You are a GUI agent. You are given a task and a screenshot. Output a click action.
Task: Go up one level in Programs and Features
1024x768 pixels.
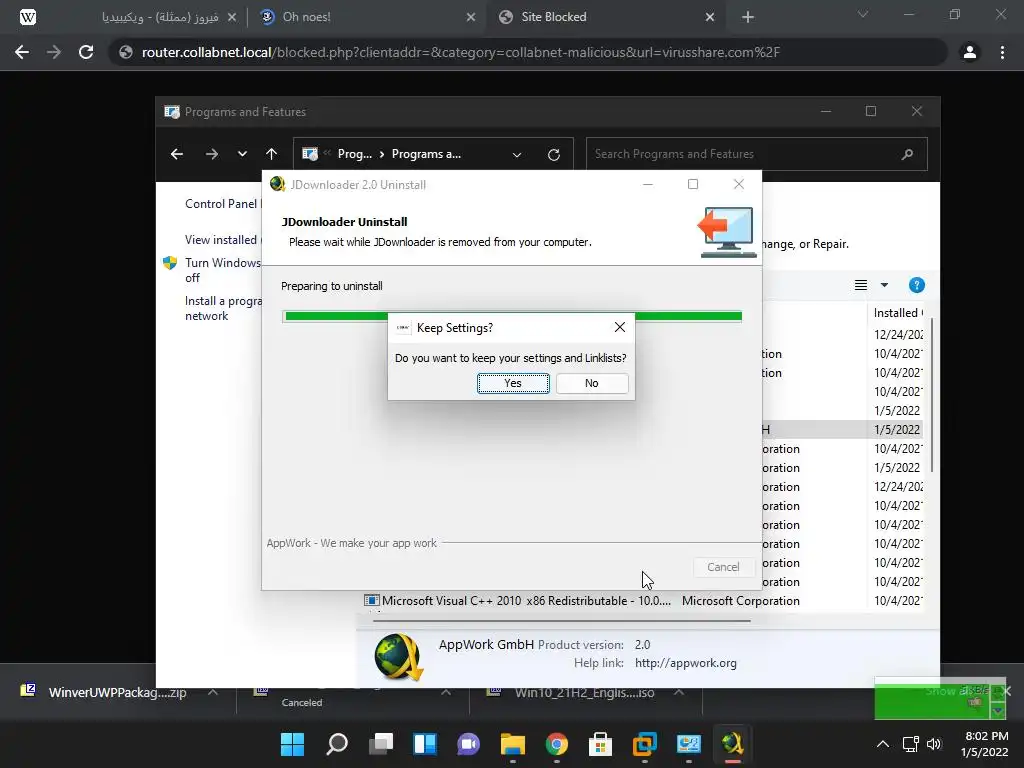tap(272, 154)
